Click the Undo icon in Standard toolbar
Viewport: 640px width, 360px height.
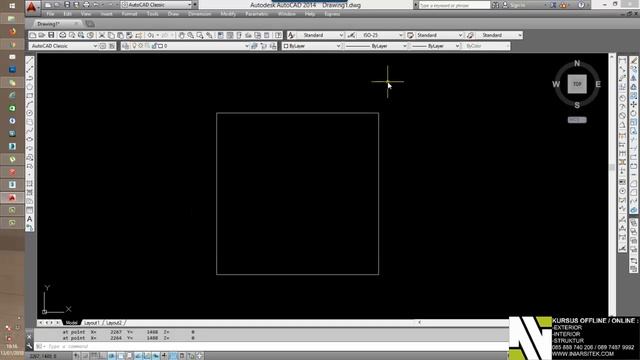point(151,36)
